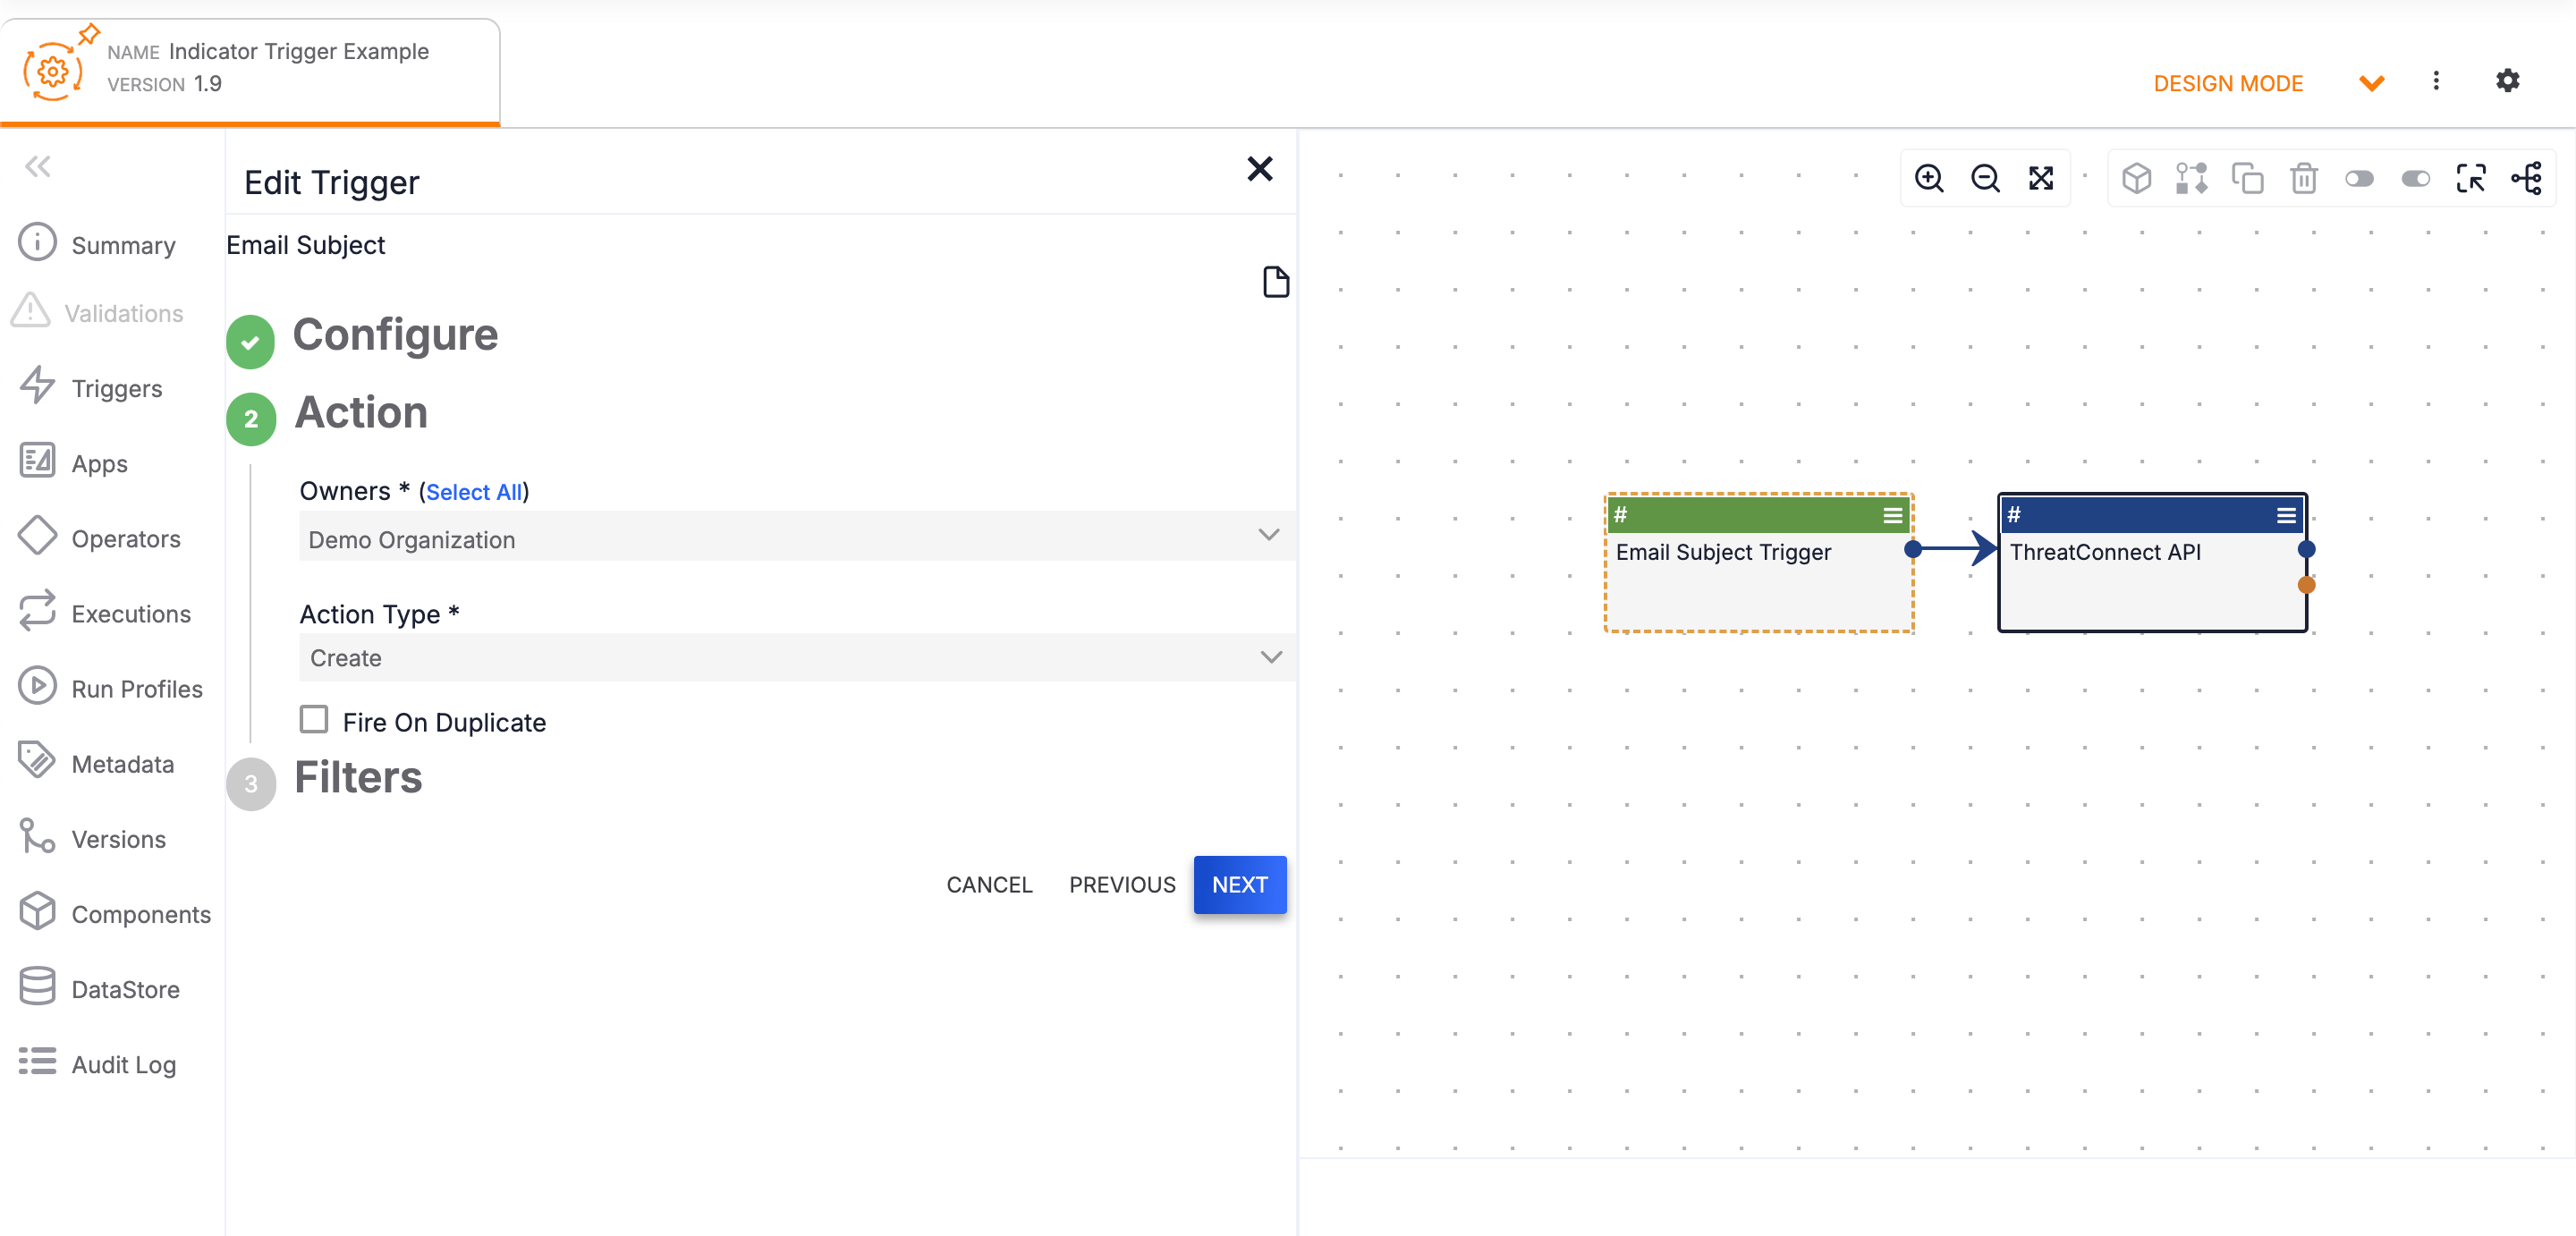Image resolution: width=2576 pixels, height=1236 pixels.
Task: Expand the Filters step
Action: click(358, 778)
